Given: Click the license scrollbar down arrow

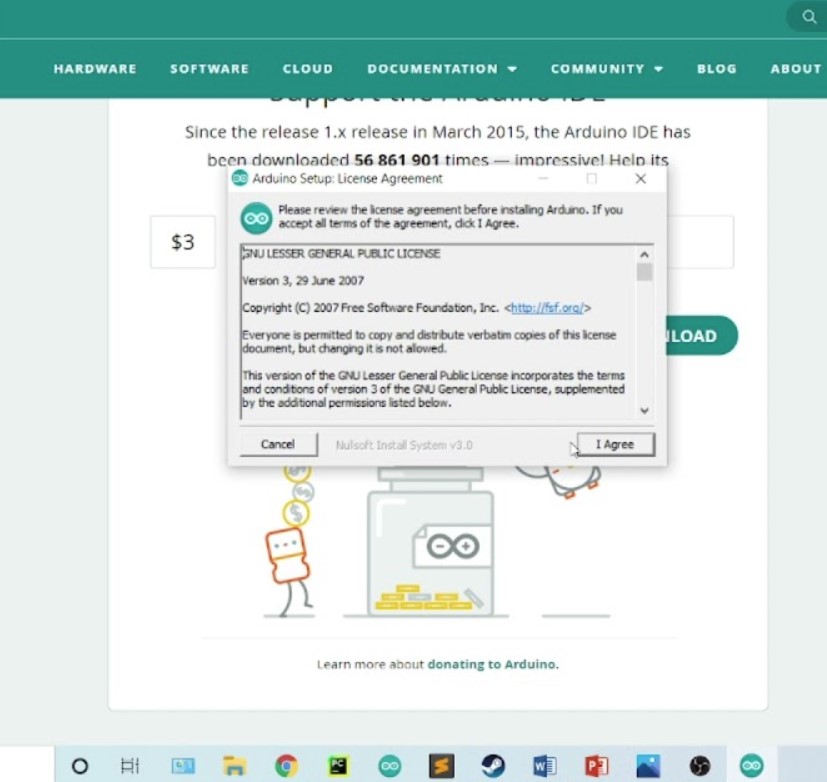Looking at the screenshot, I should tap(644, 410).
